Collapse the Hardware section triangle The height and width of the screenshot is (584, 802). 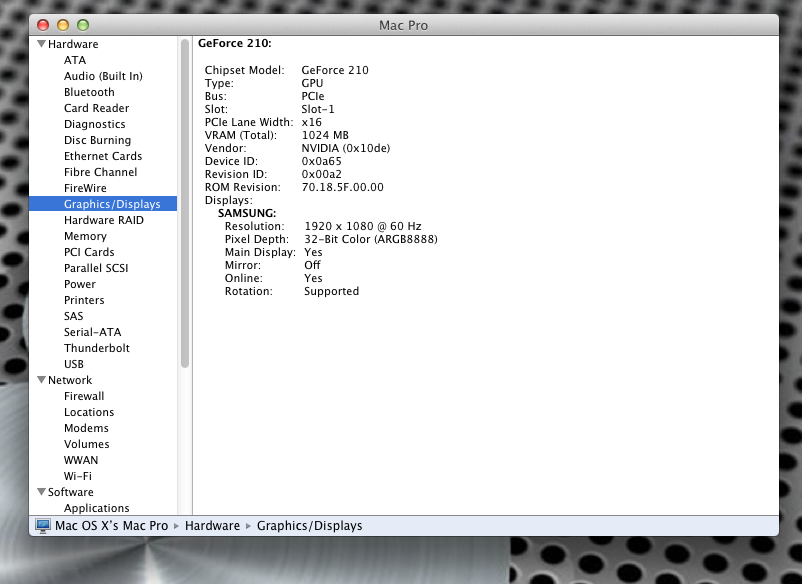[41, 44]
